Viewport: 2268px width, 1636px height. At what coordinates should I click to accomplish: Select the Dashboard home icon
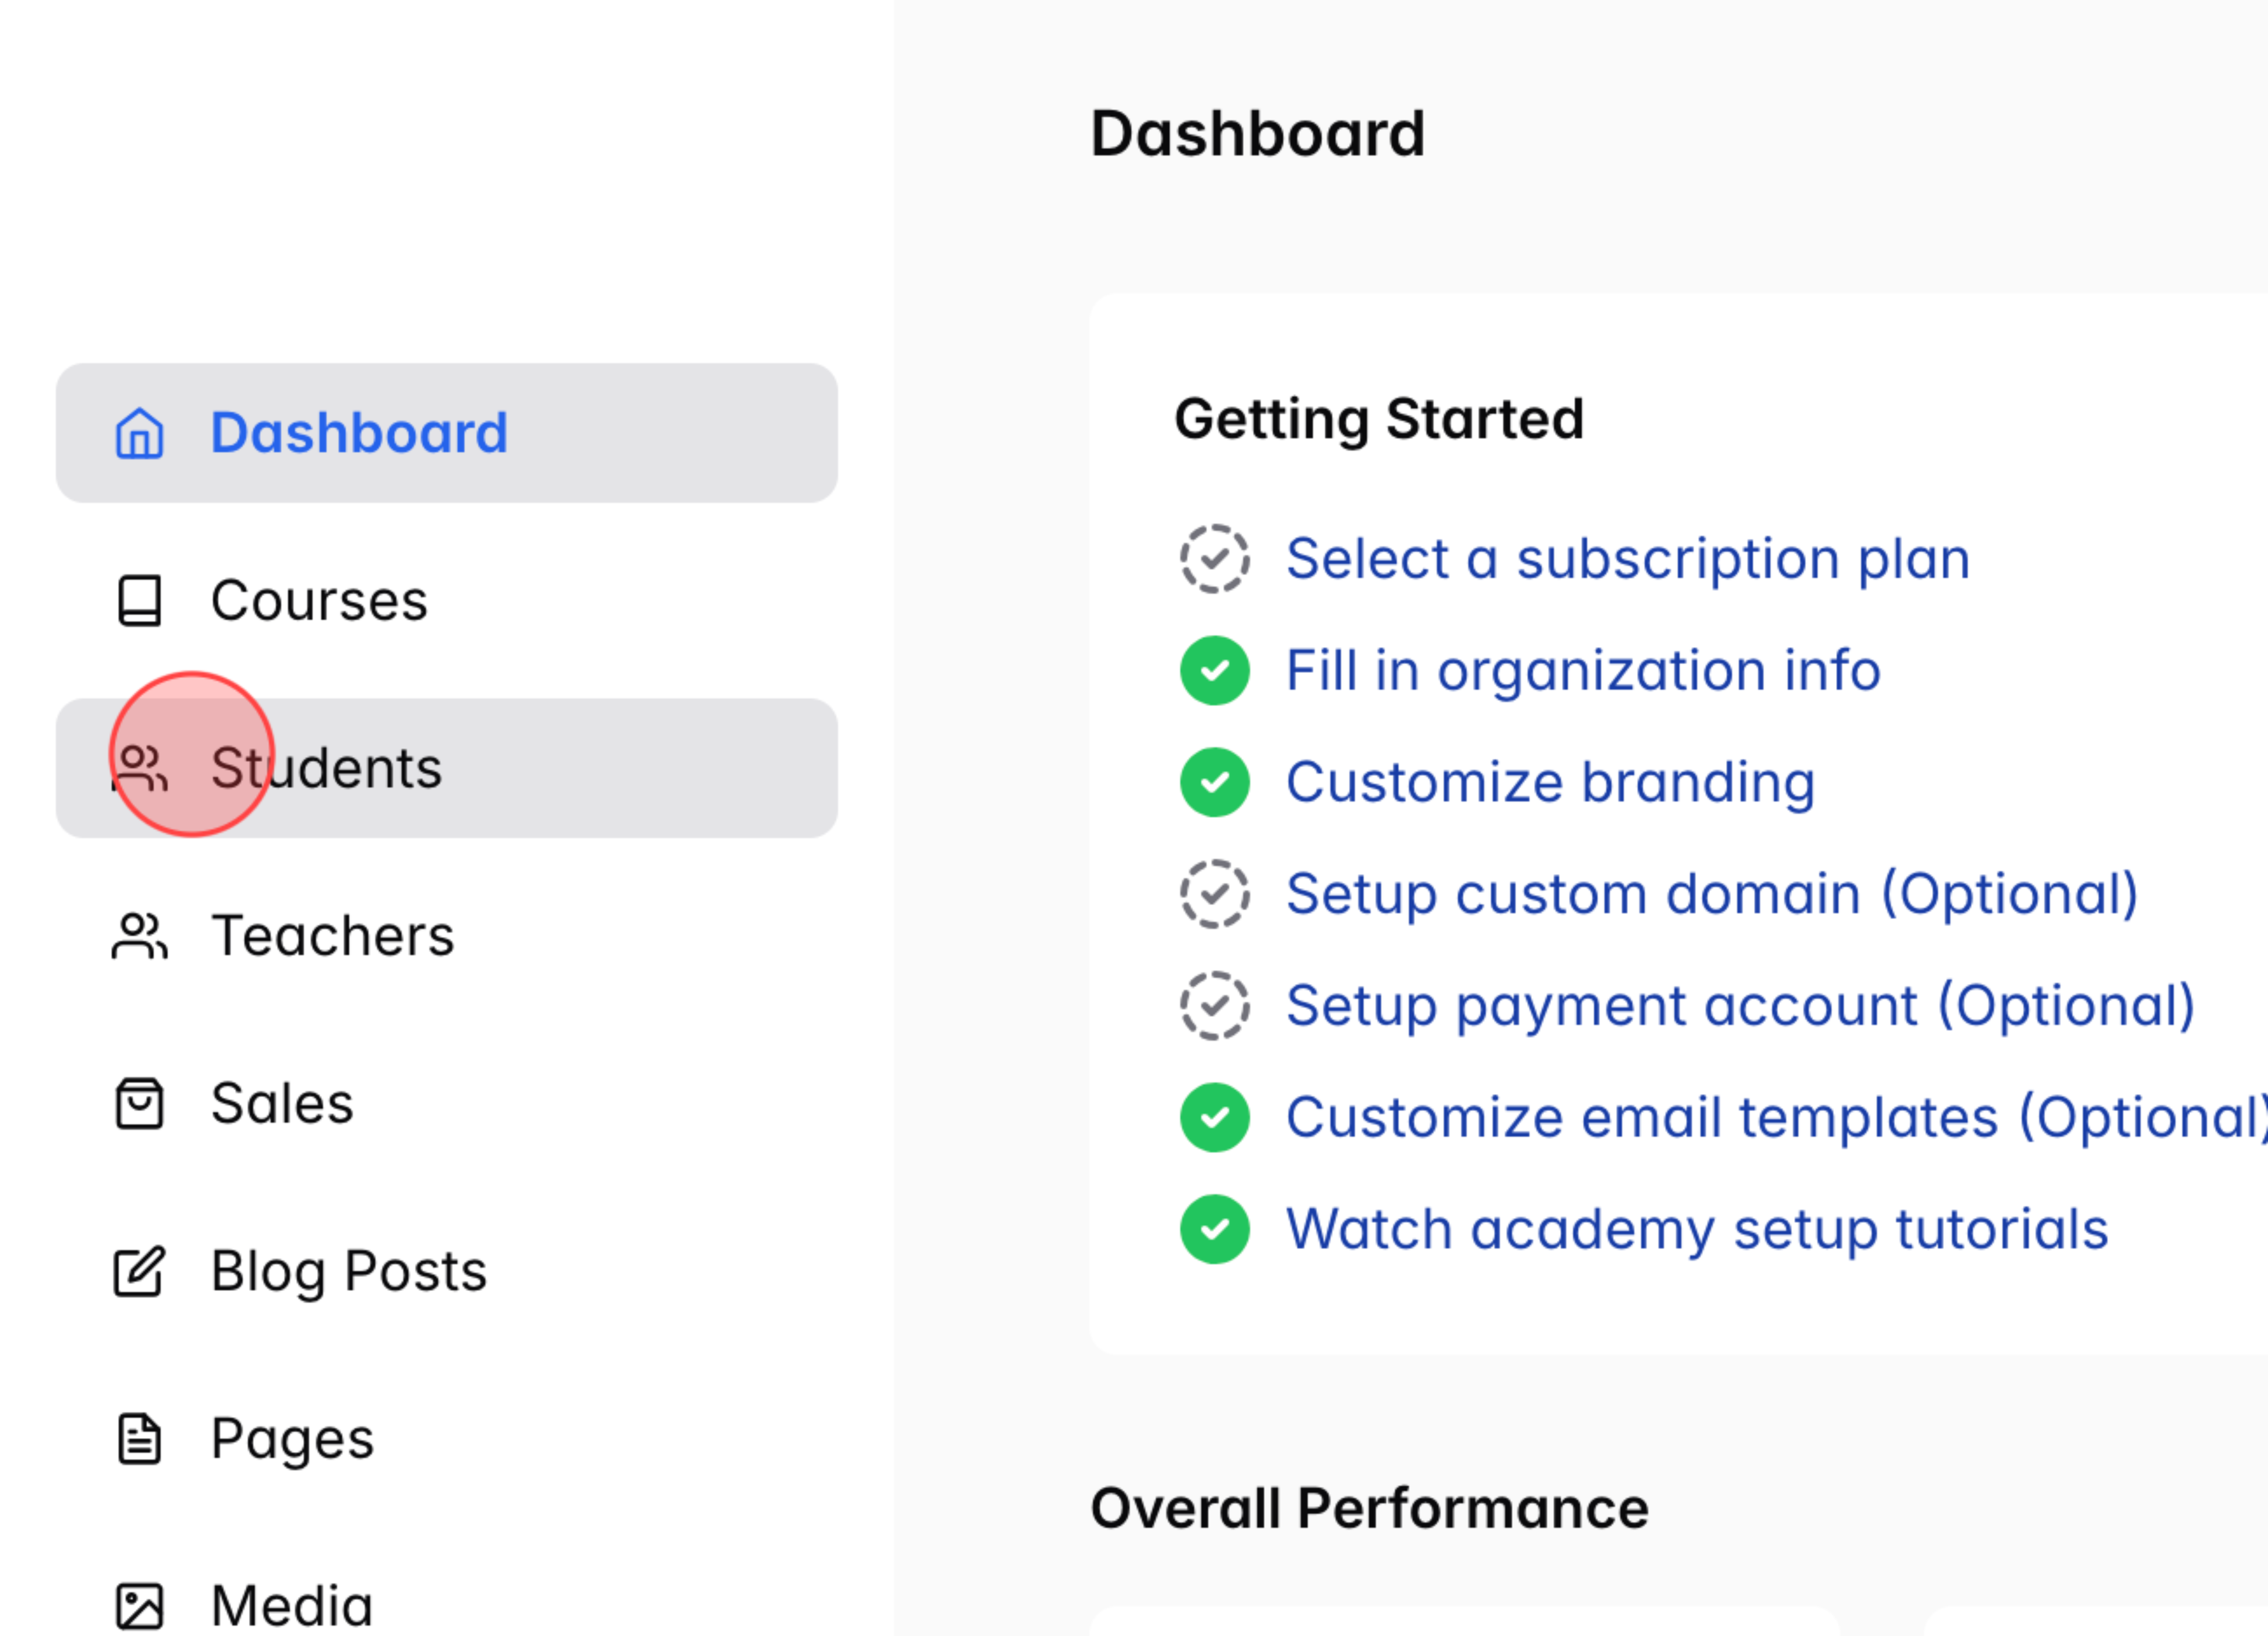click(140, 434)
